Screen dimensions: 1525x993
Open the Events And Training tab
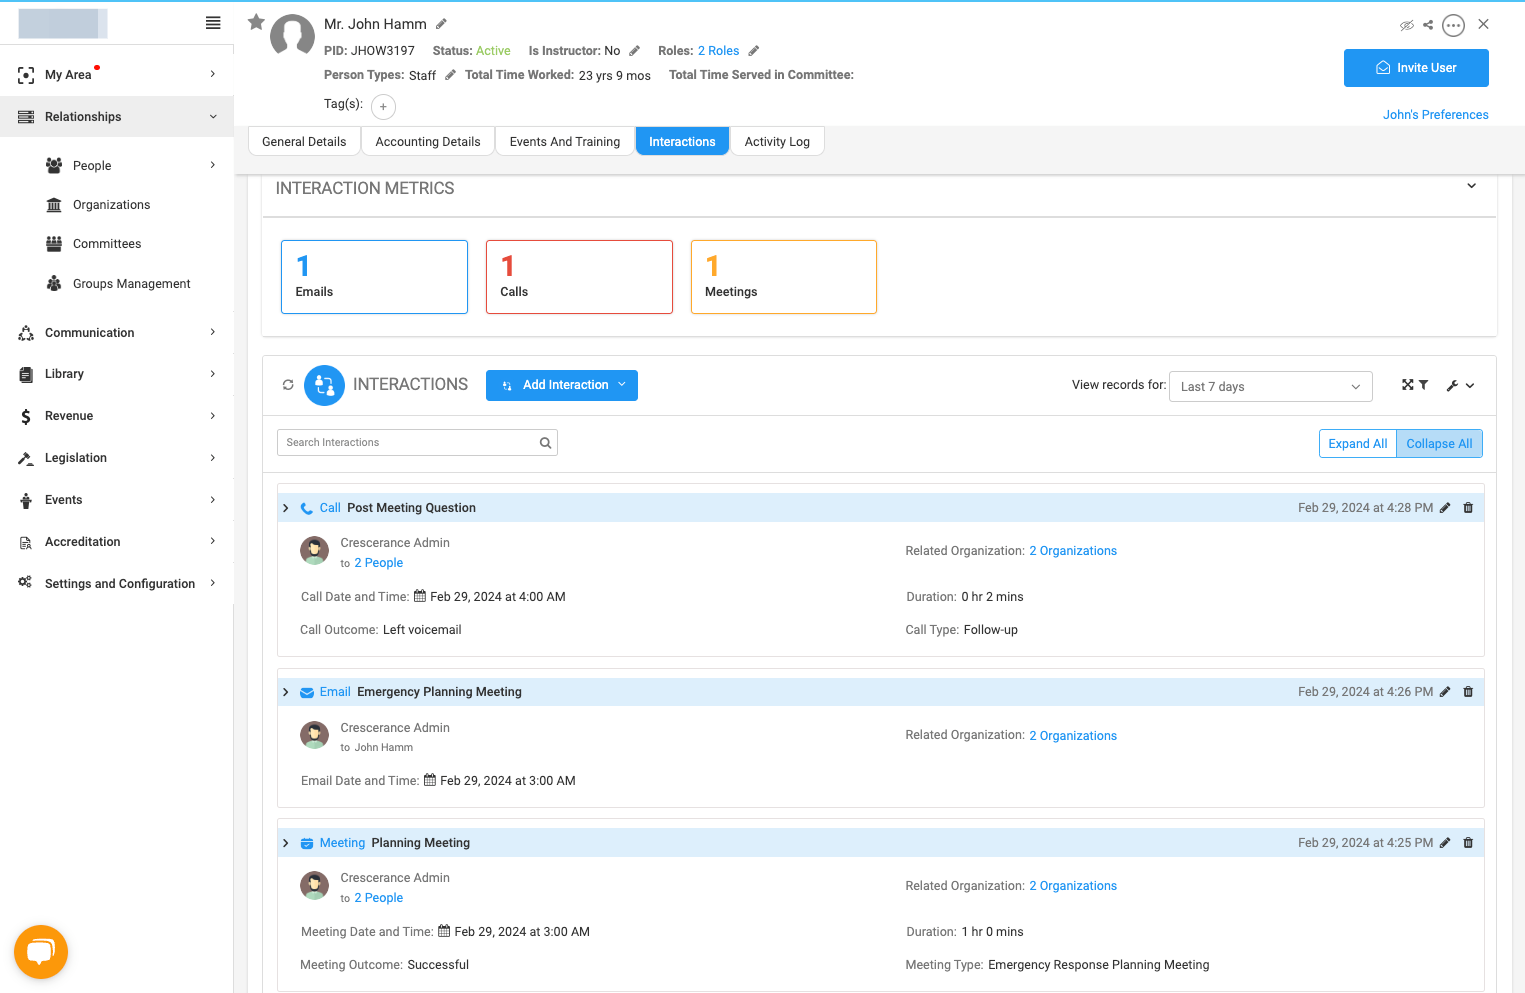click(565, 142)
